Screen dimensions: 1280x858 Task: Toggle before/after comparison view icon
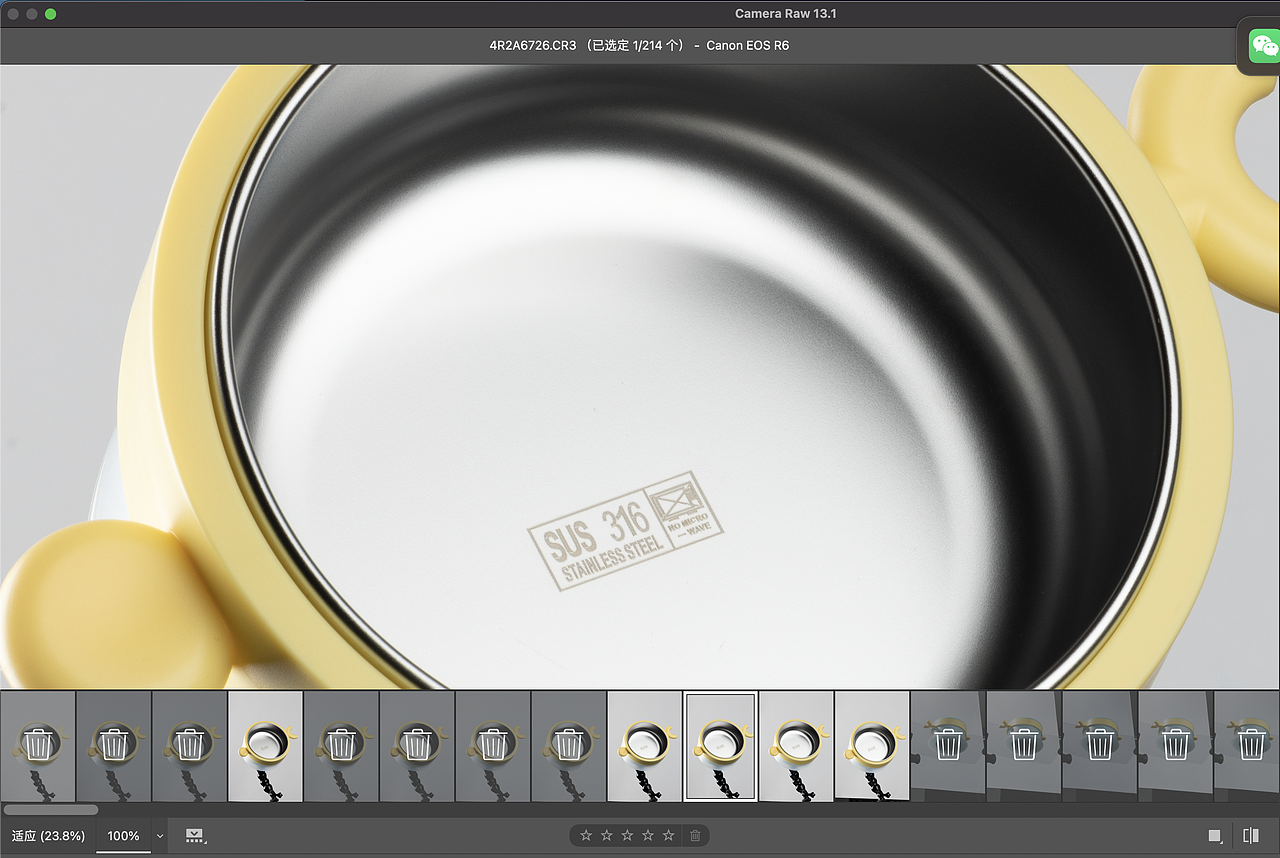click(1251, 836)
